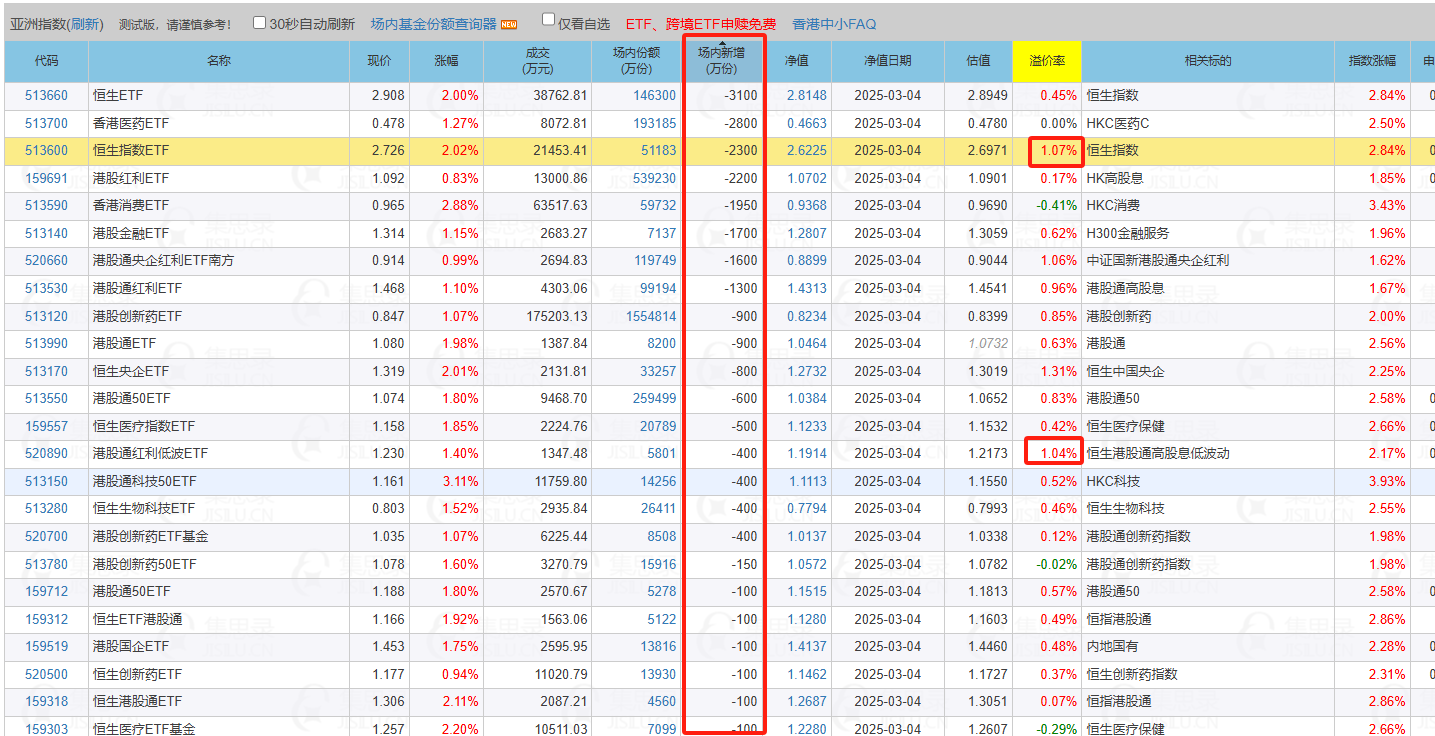This screenshot has height=736, width=1435.
Task: Sort table by 涨幅 column header
Action: pos(446,61)
